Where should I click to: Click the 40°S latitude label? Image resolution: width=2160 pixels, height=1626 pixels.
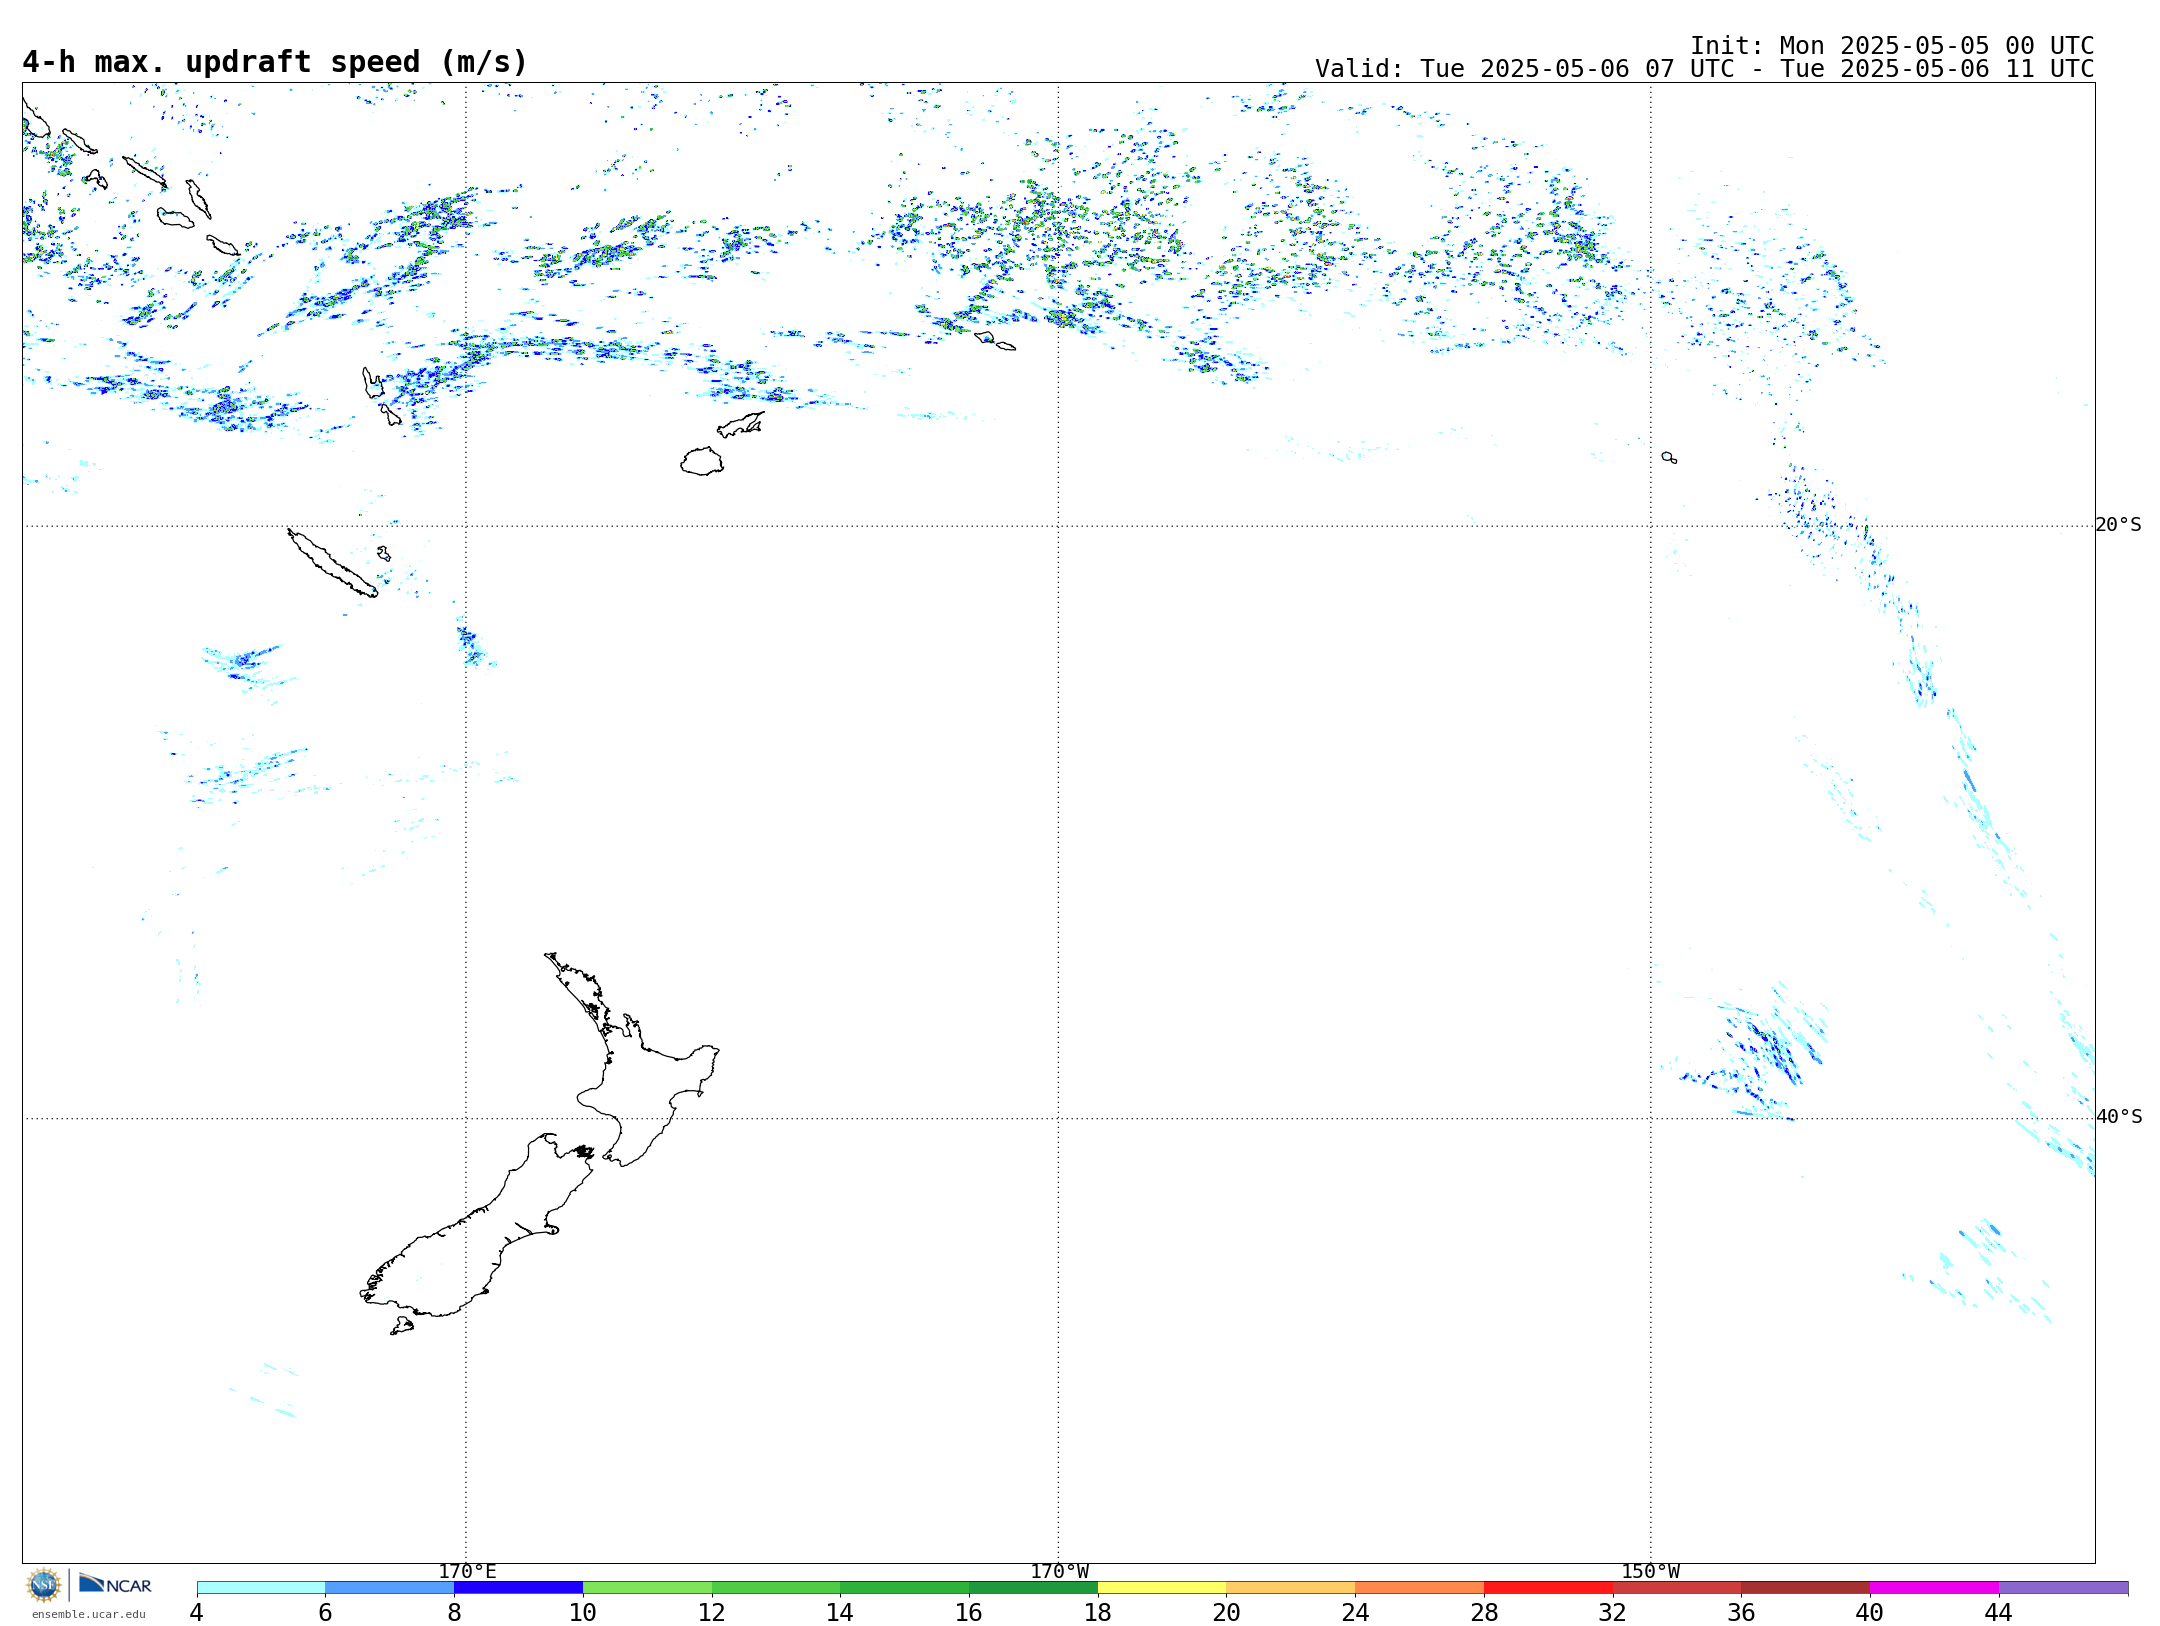[x=2118, y=1117]
